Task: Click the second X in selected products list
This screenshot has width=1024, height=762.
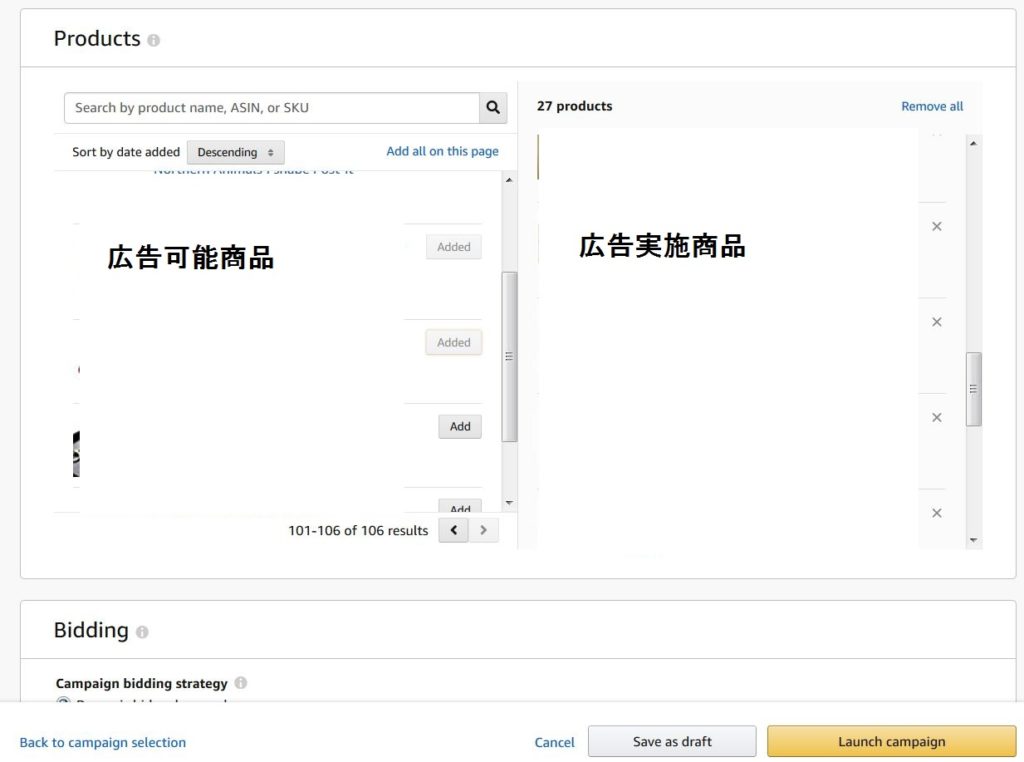Action: pyautogui.click(x=937, y=322)
